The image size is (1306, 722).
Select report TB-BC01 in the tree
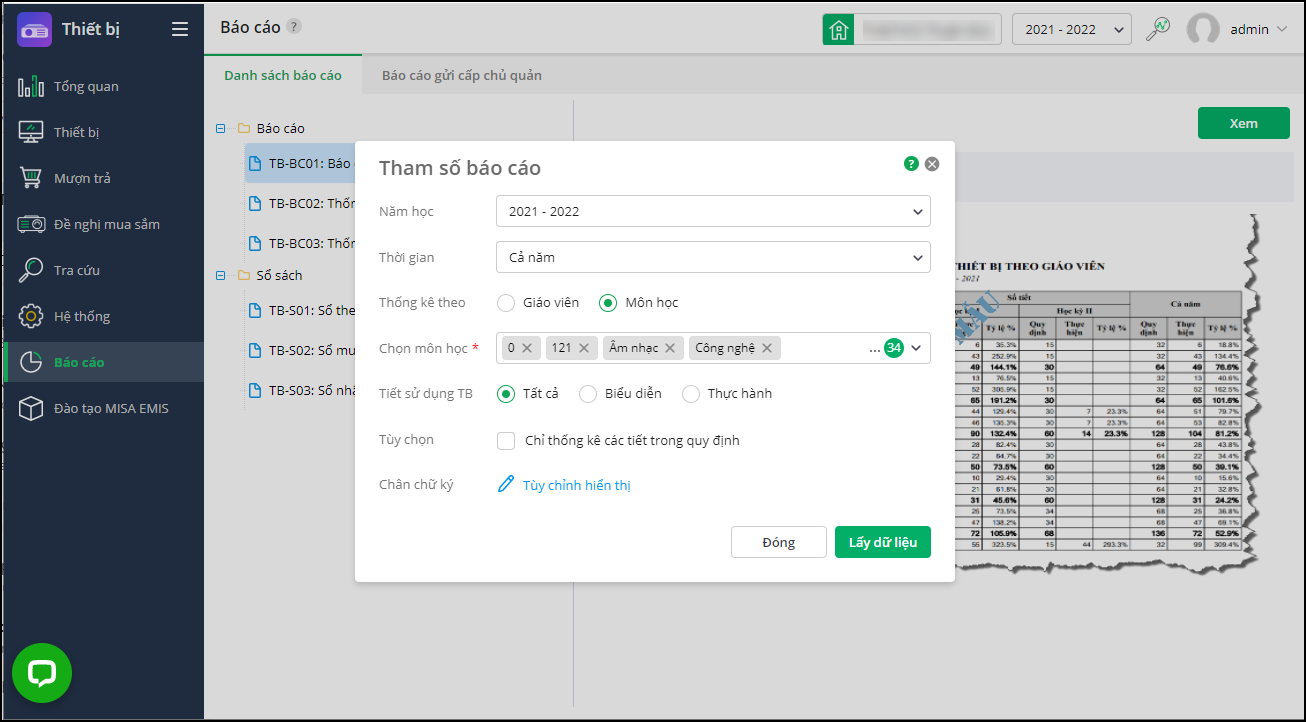pyautogui.click(x=300, y=163)
